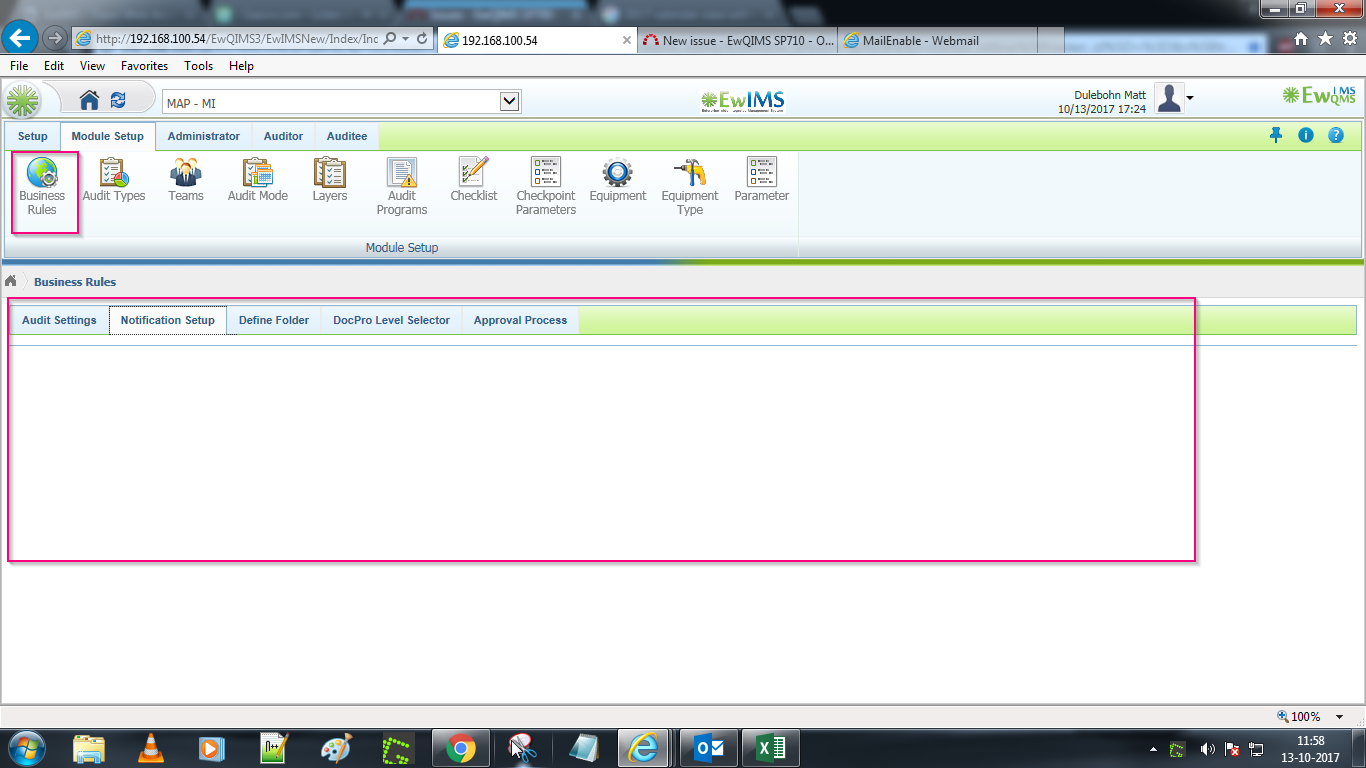Open Equipment Type drill icon
Image resolution: width=1366 pixels, height=768 pixels.
690,188
